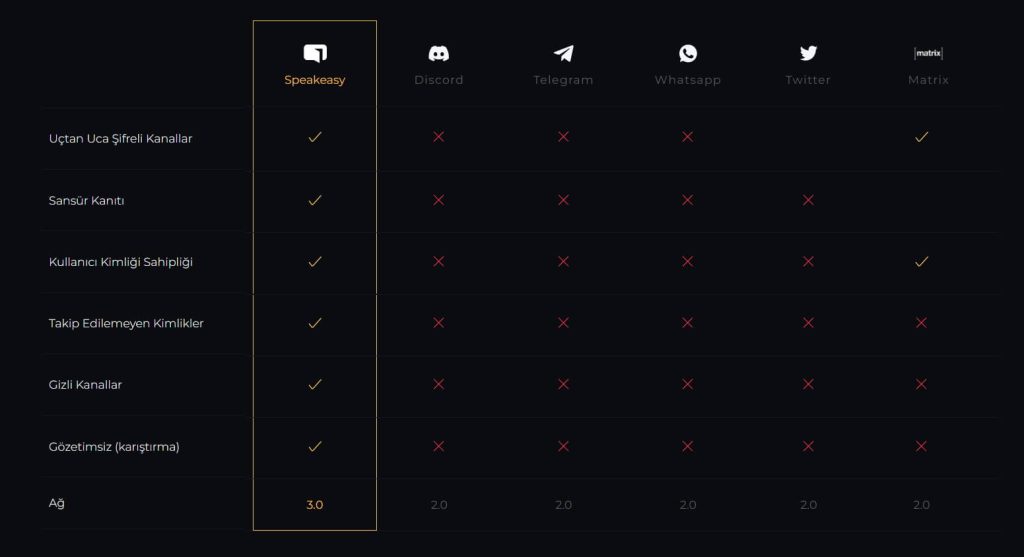
Task: Click the Speakeasy logo icon
Action: (315, 53)
